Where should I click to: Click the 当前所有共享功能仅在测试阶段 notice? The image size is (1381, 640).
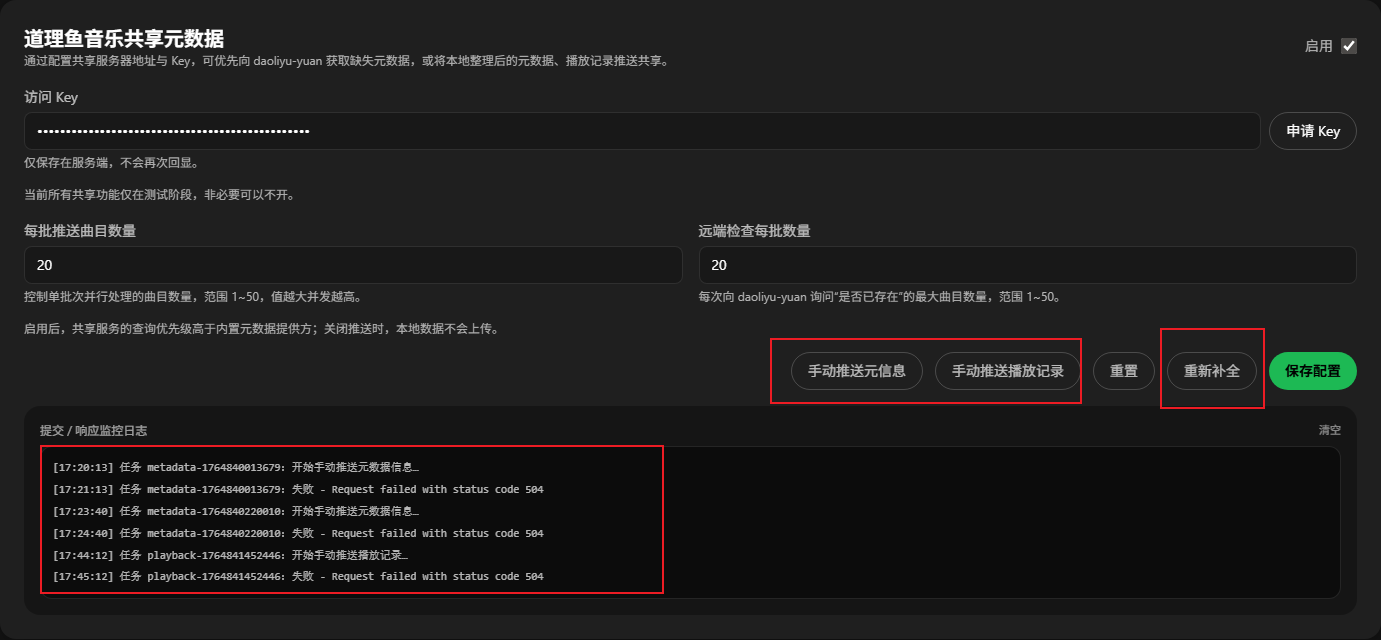(x=159, y=195)
